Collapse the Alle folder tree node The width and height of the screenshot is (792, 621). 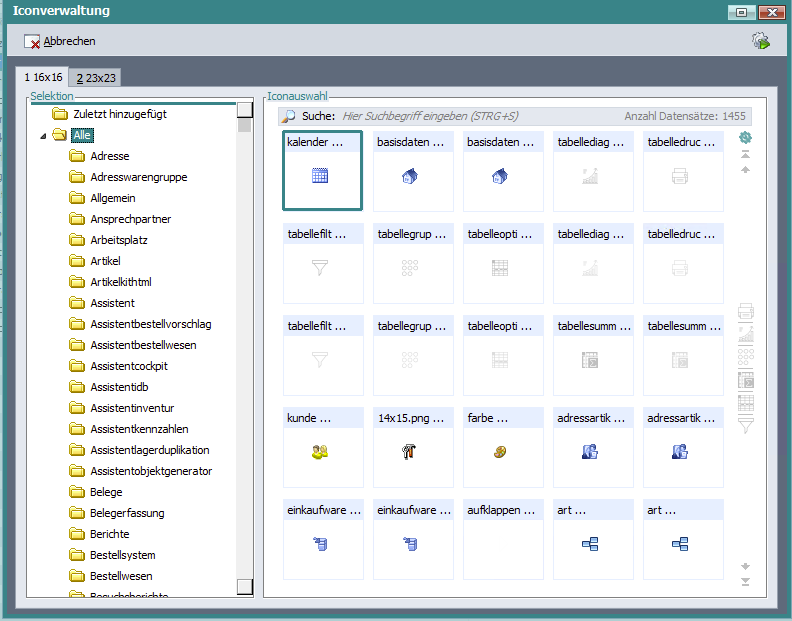coord(43,135)
